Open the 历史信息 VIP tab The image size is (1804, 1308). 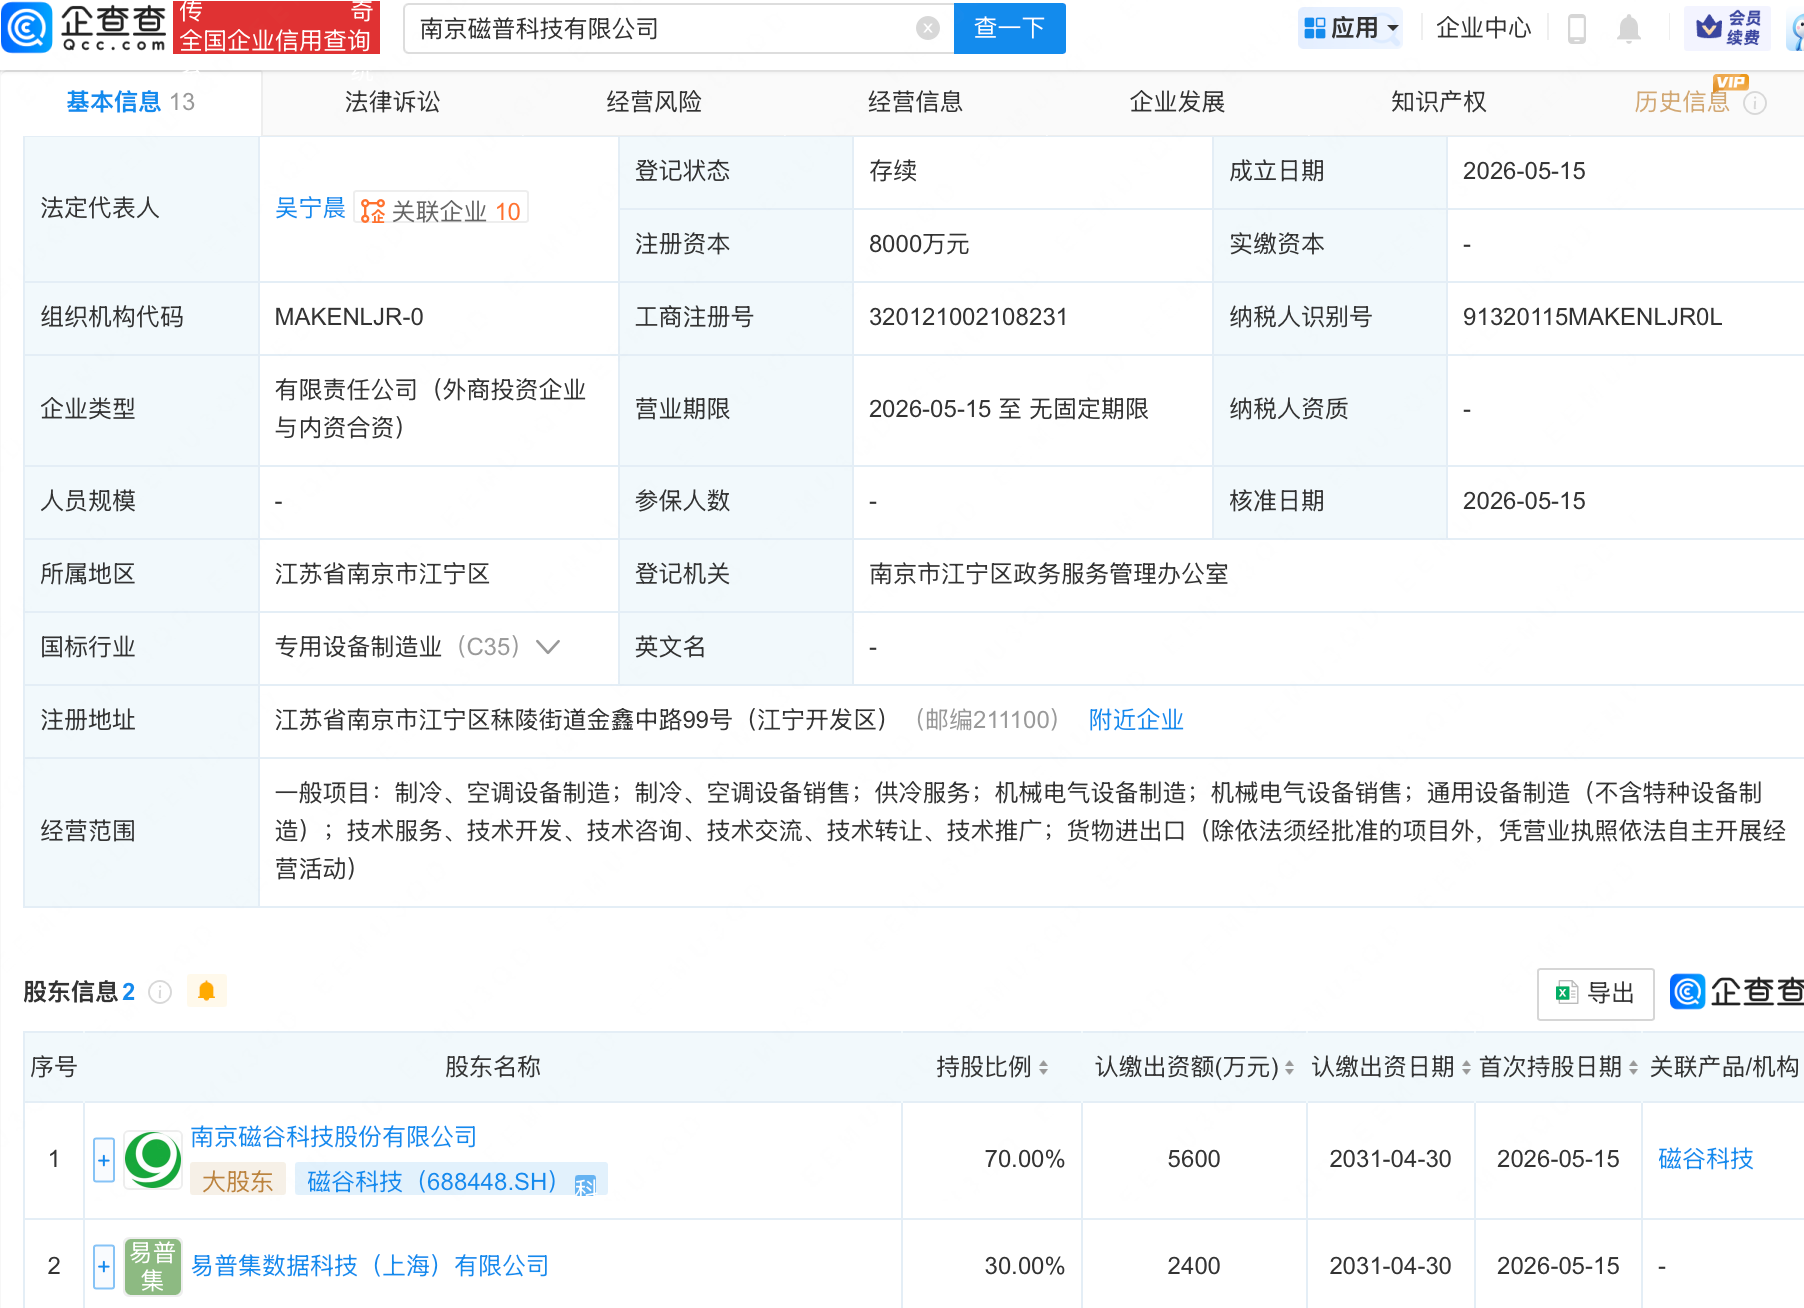[1682, 102]
